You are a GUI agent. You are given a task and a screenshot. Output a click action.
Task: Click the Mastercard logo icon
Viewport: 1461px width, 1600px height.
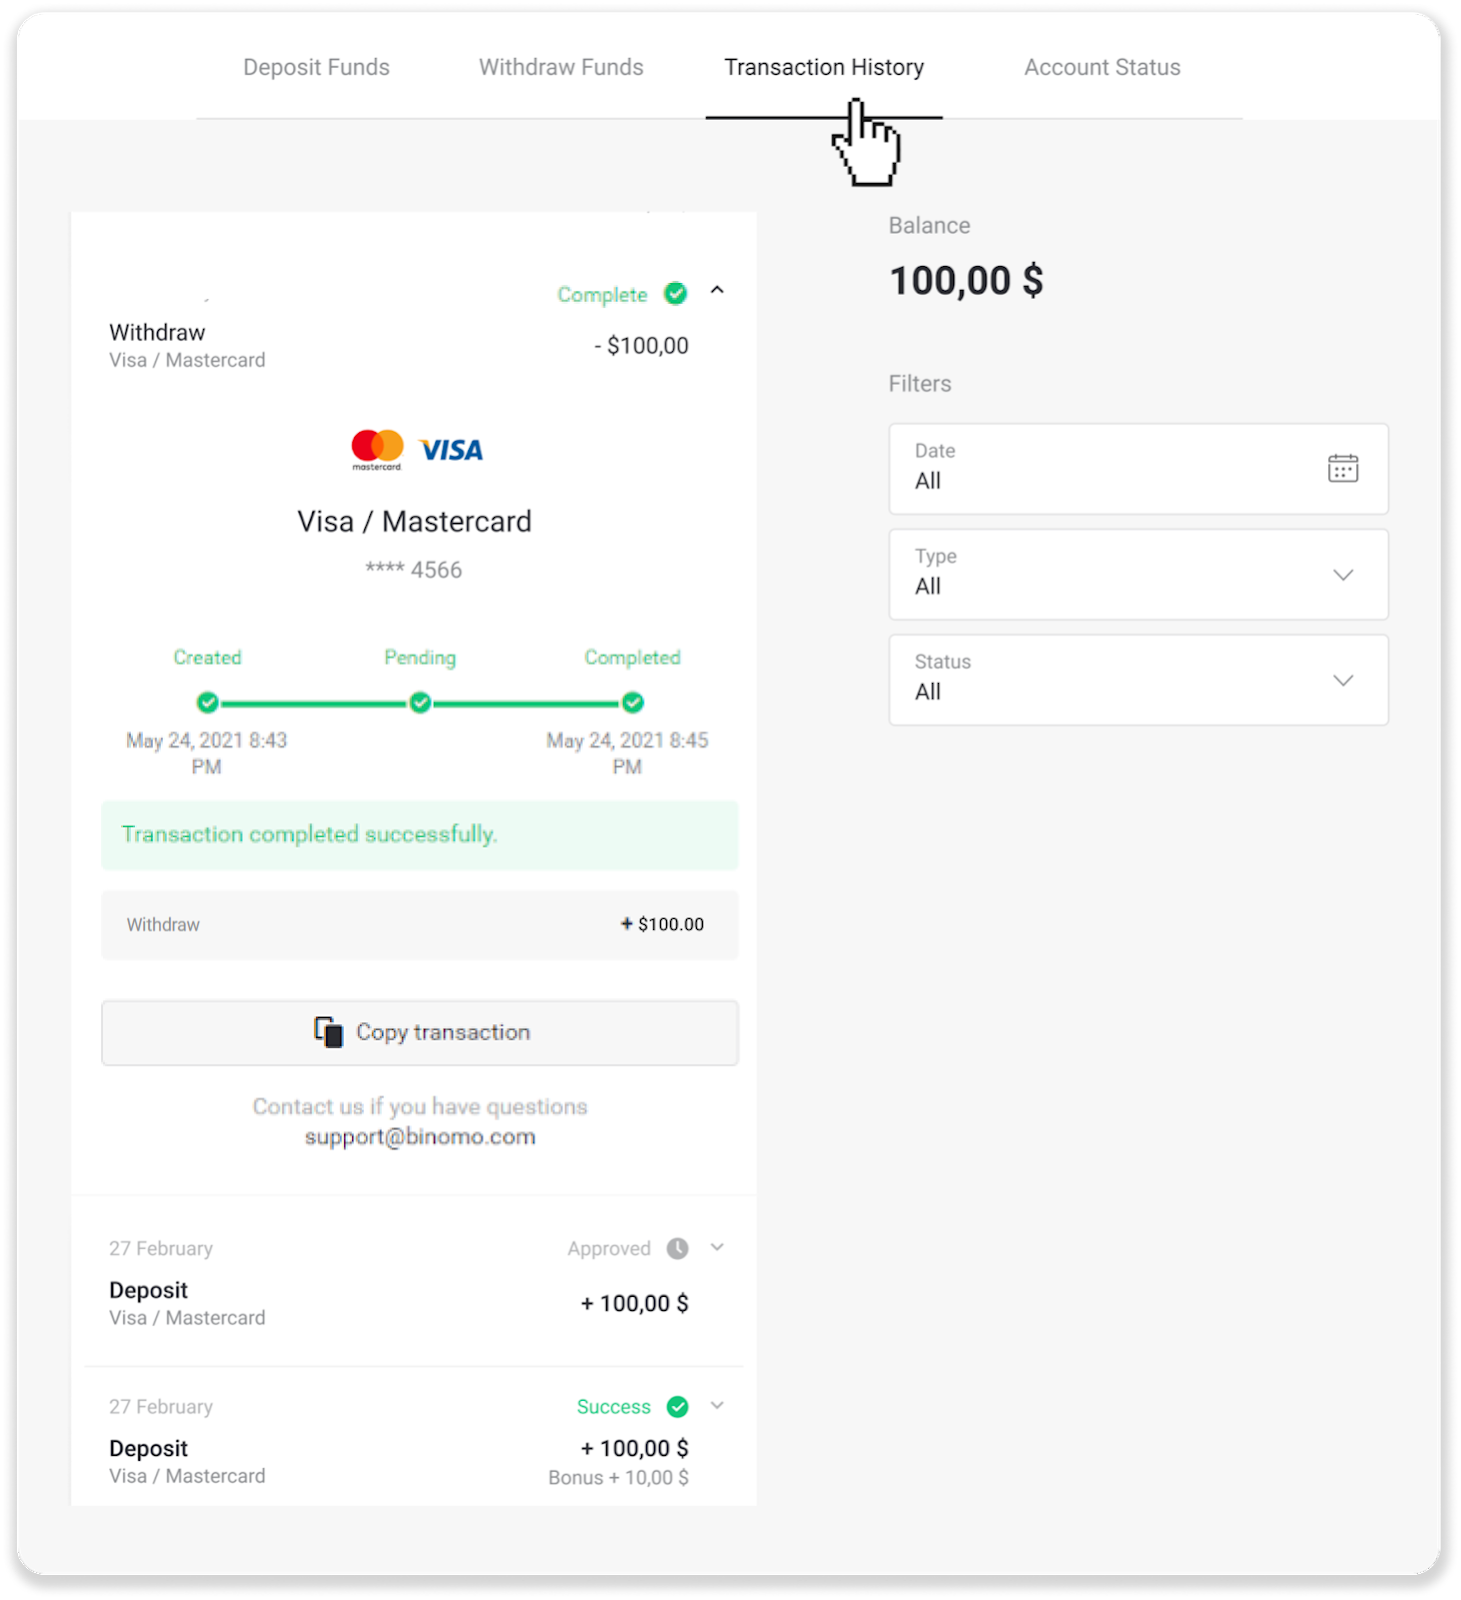(377, 448)
